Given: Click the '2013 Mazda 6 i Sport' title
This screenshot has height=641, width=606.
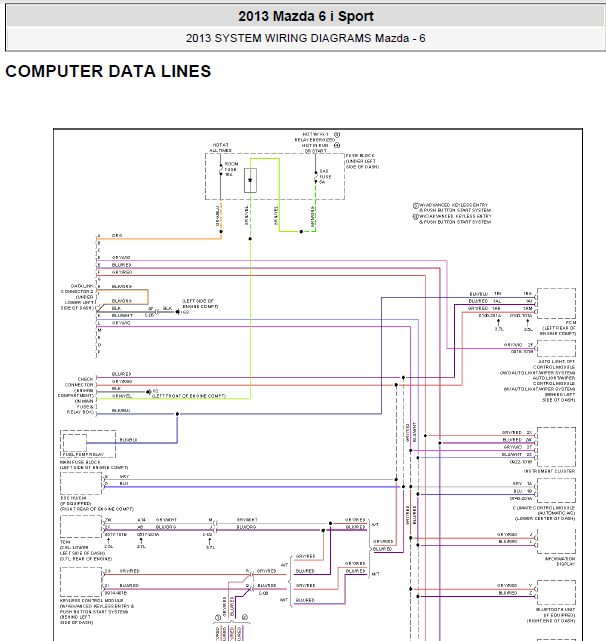Looking at the screenshot, I should point(306,16).
